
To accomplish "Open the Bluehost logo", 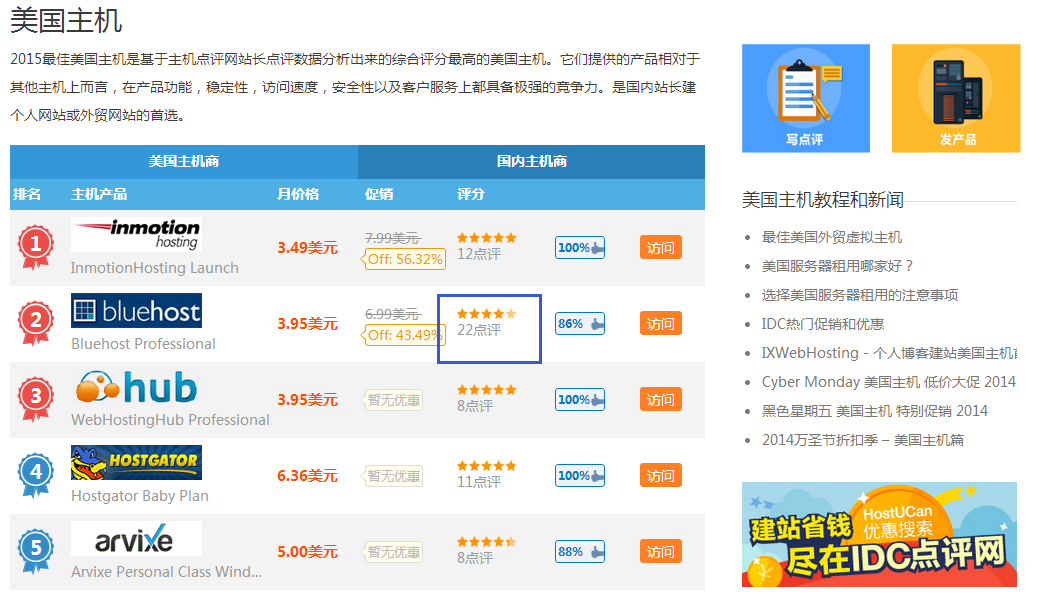I will (x=136, y=310).
